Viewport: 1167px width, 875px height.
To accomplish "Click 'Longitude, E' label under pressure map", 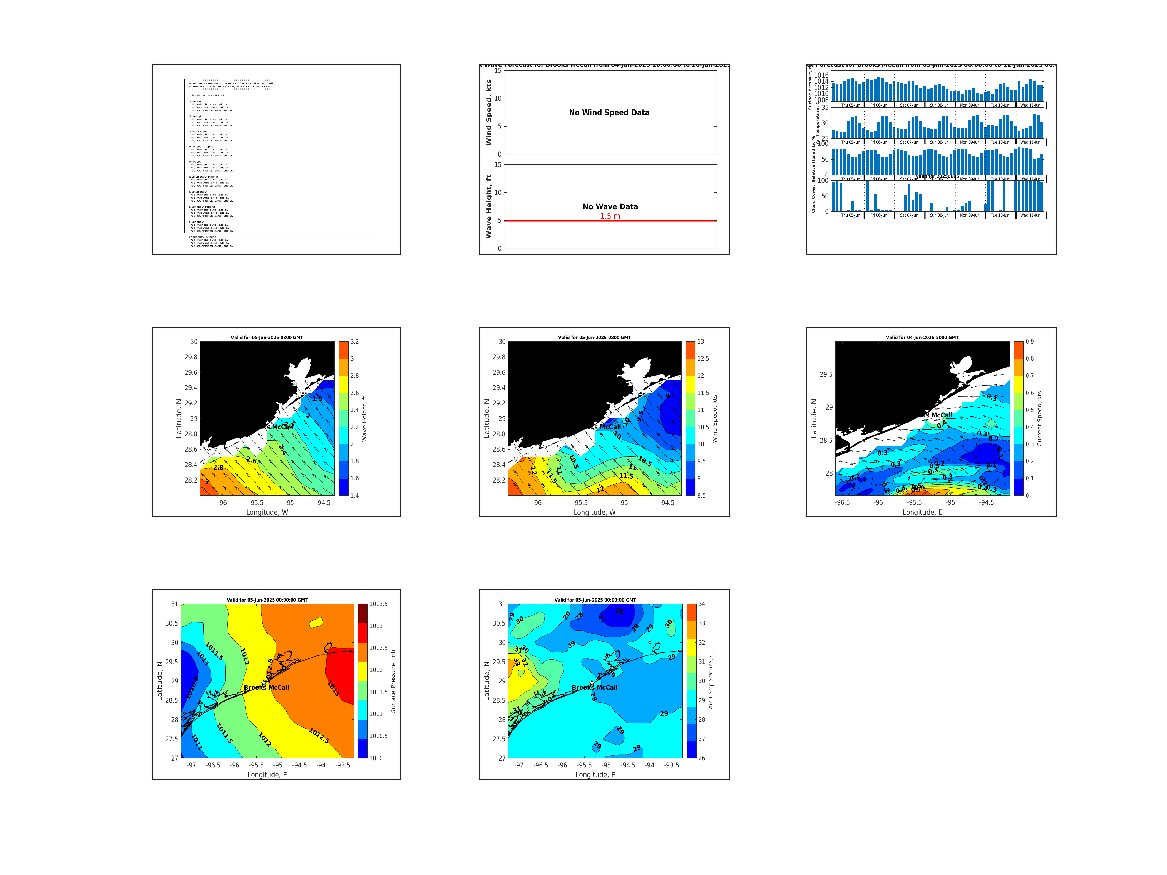I will pyautogui.click(x=267, y=775).
